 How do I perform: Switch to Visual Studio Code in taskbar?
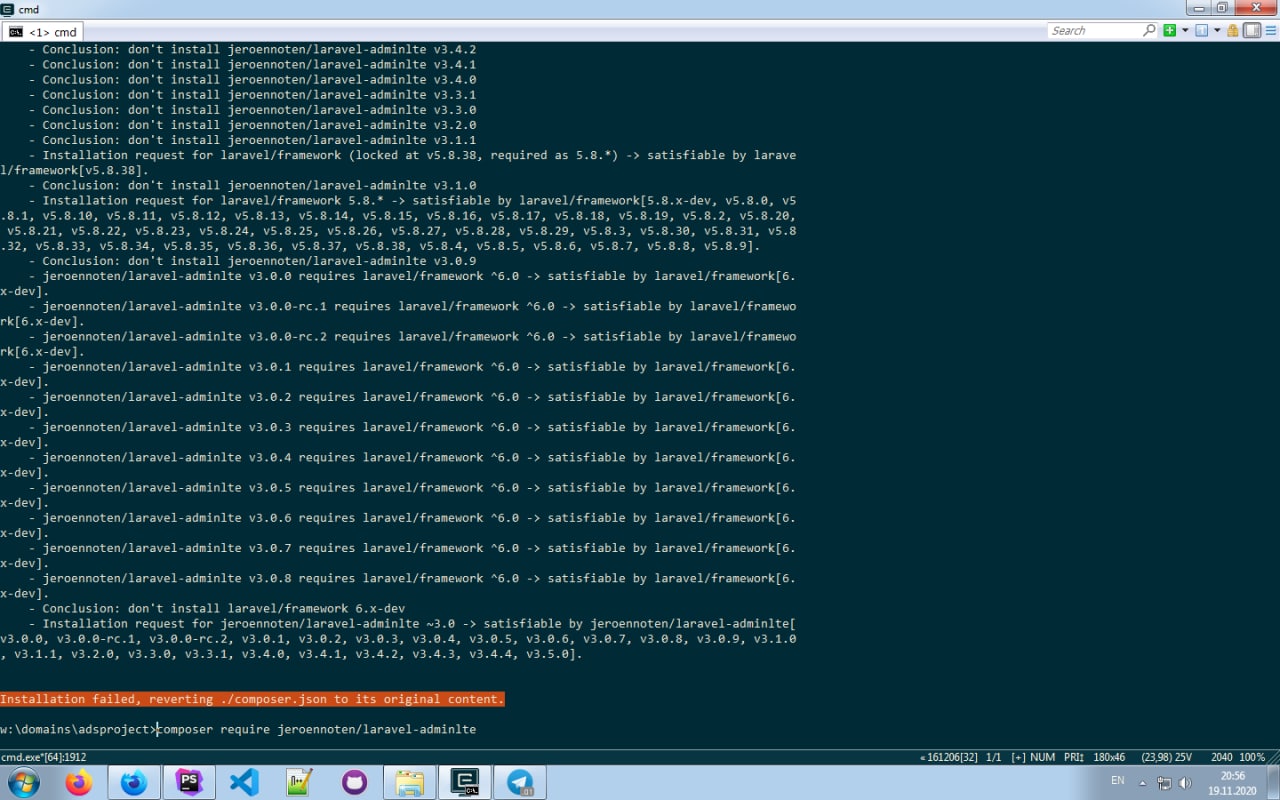pos(244,782)
